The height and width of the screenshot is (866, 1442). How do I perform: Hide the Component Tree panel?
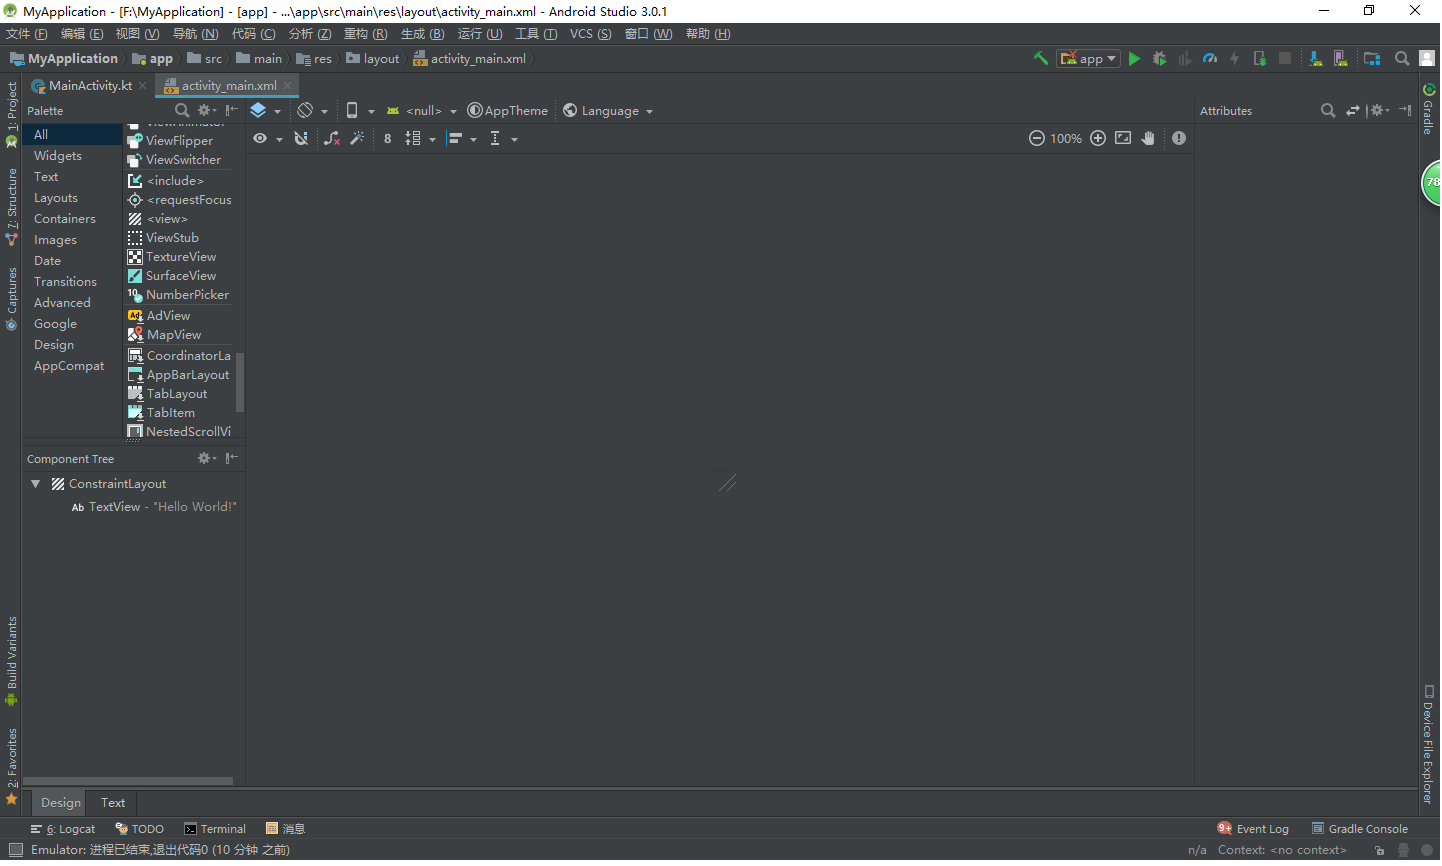click(232, 459)
